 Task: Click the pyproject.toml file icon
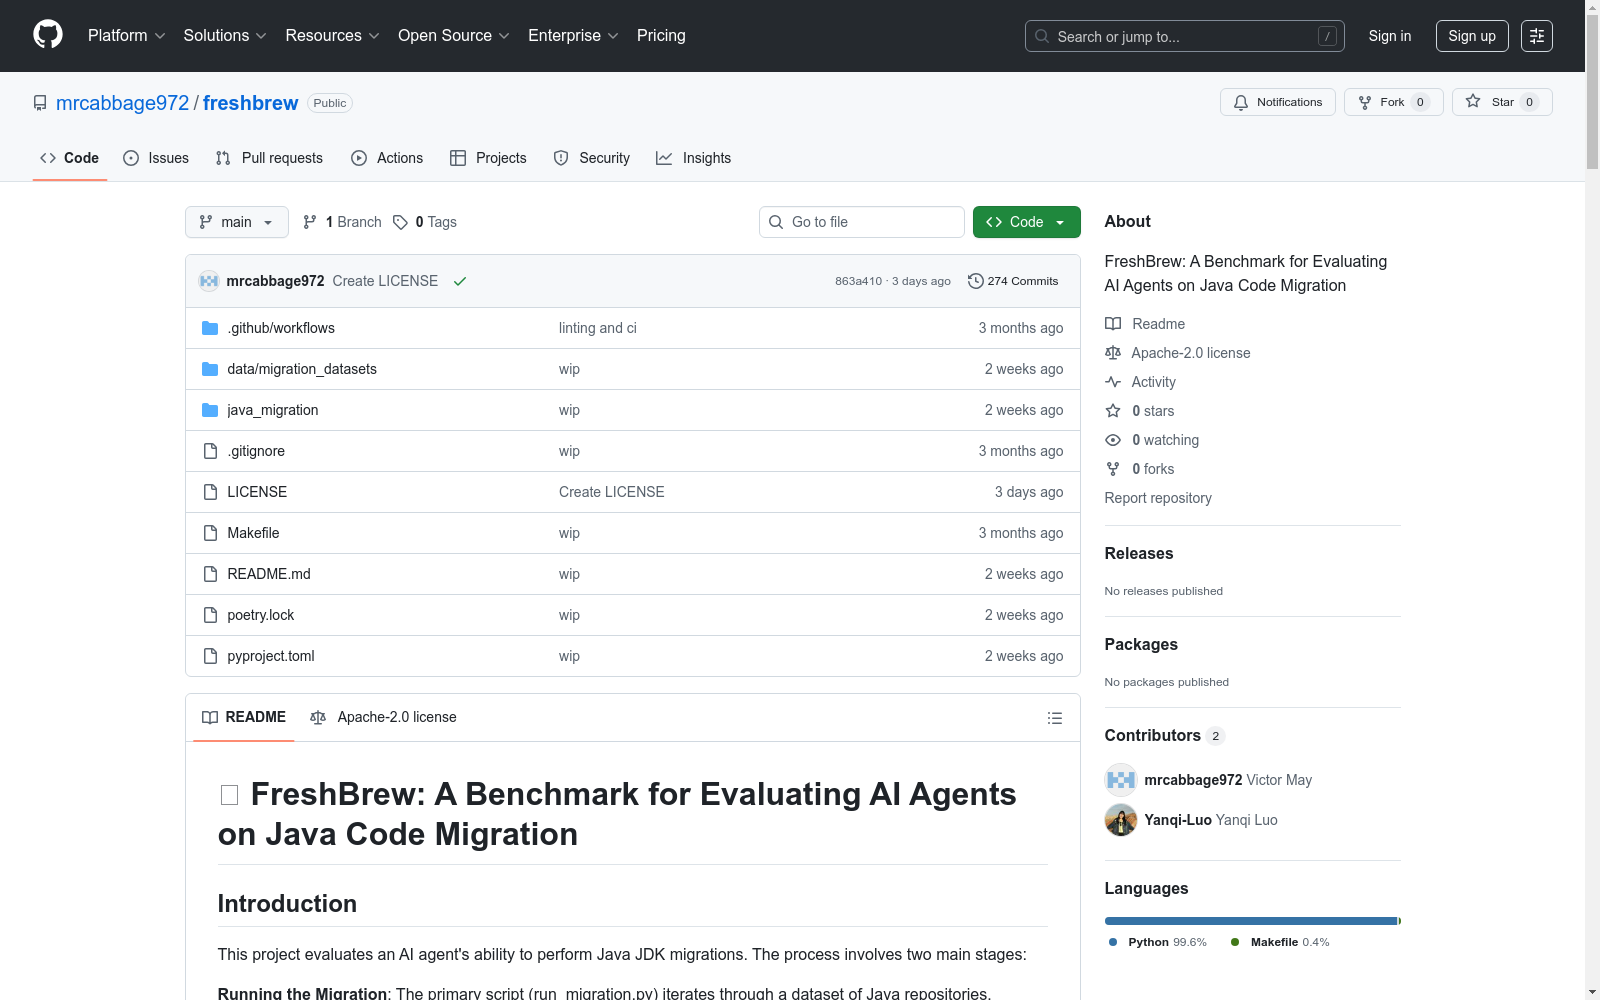pyautogui.click(x=210, y=656)
